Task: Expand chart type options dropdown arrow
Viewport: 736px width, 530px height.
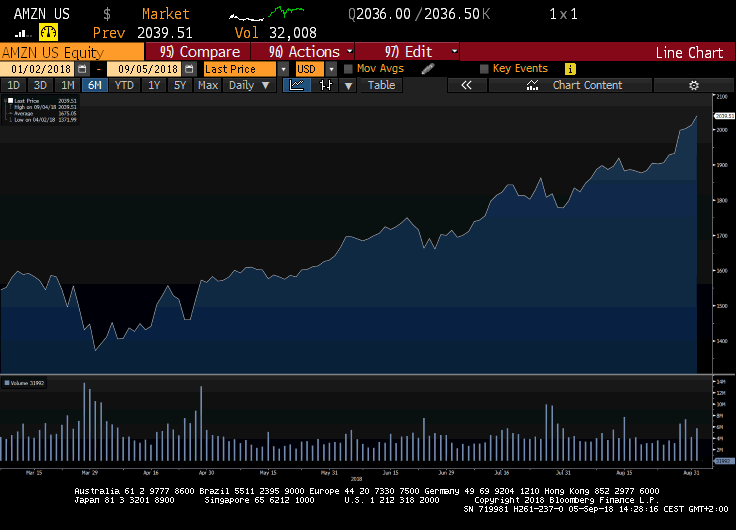Action: (x=348, y=85)
